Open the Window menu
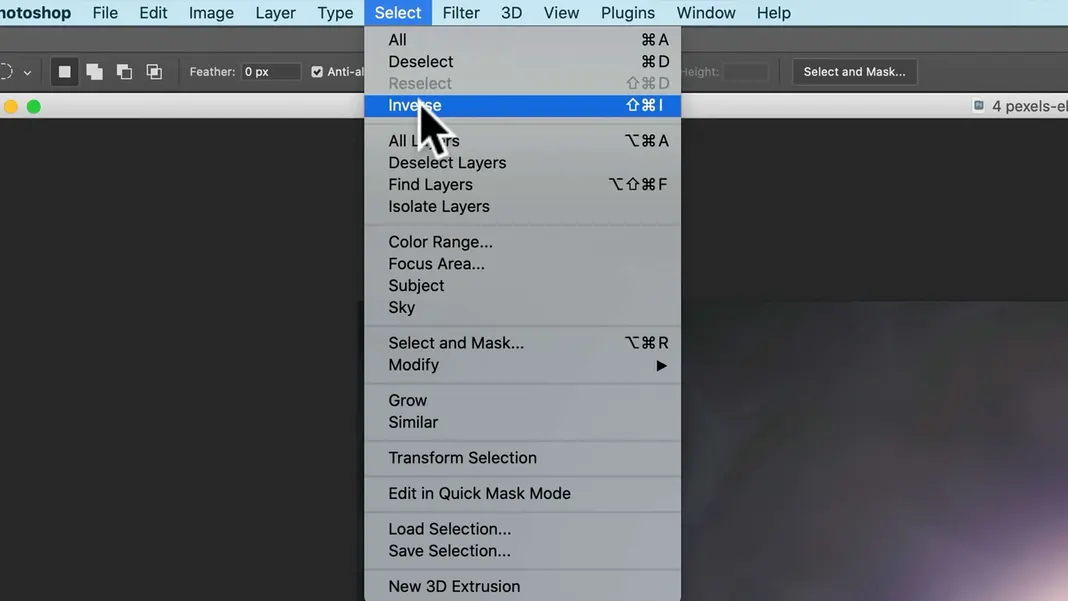Viewport: 1068px width, 601px height. [x=706, y=13]
